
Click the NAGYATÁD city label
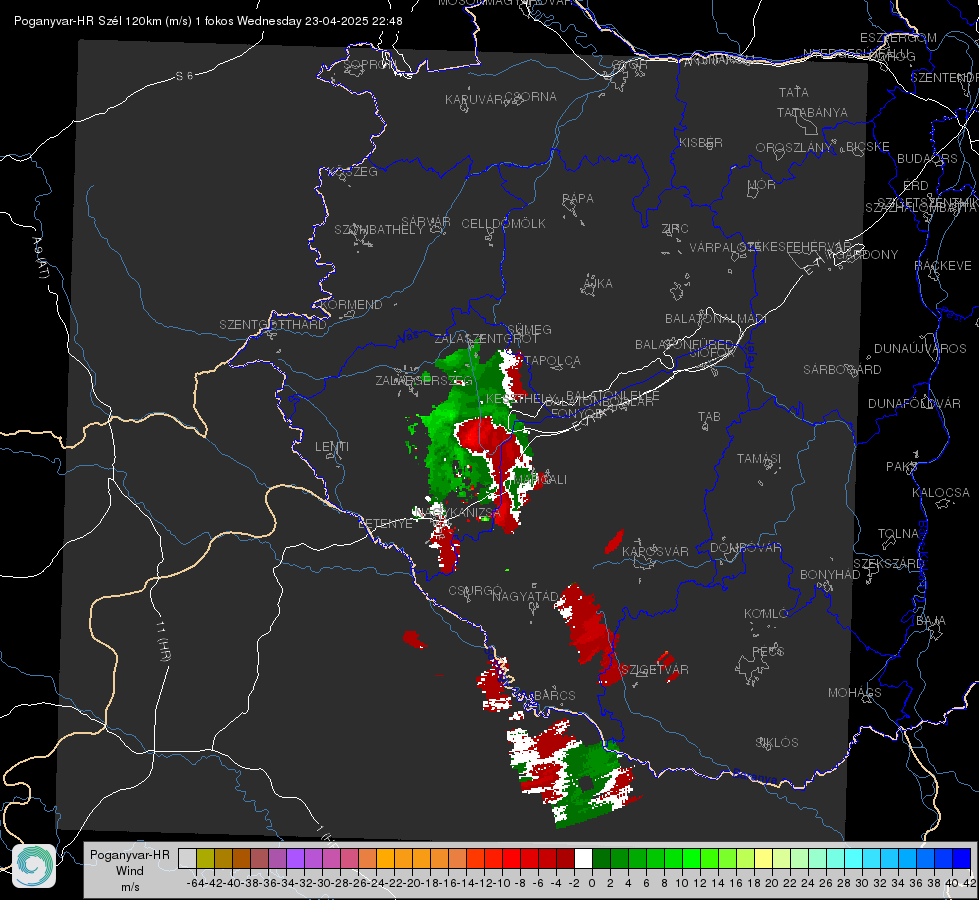[x=525, y=596]
